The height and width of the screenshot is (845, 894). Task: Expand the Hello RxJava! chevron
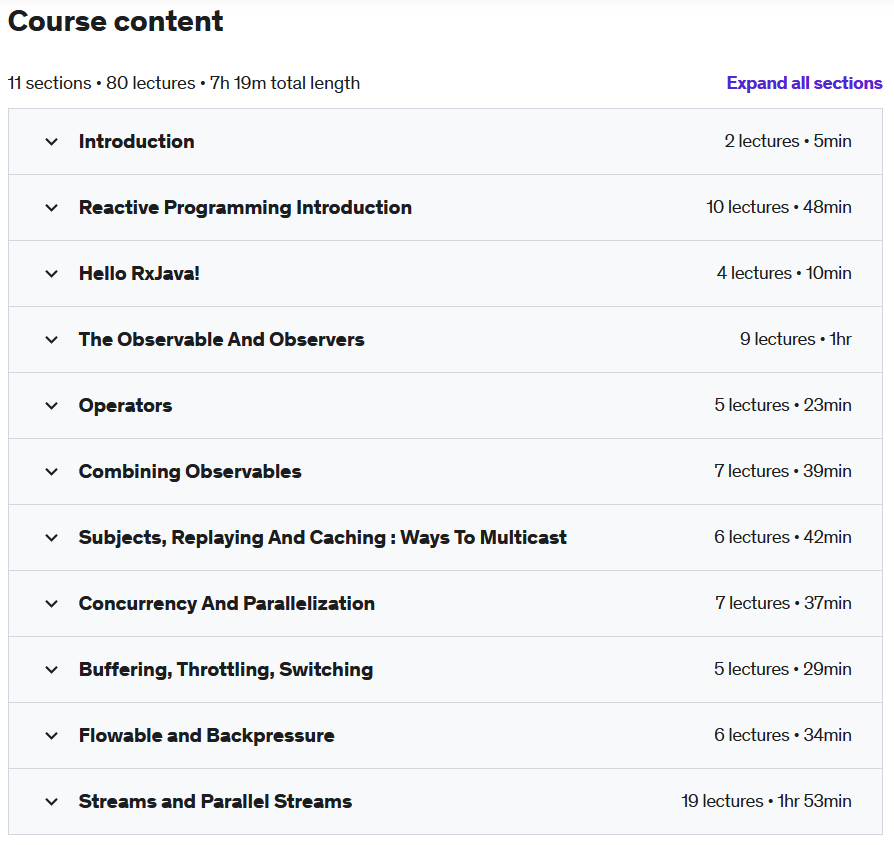click(x=51, y=274)
